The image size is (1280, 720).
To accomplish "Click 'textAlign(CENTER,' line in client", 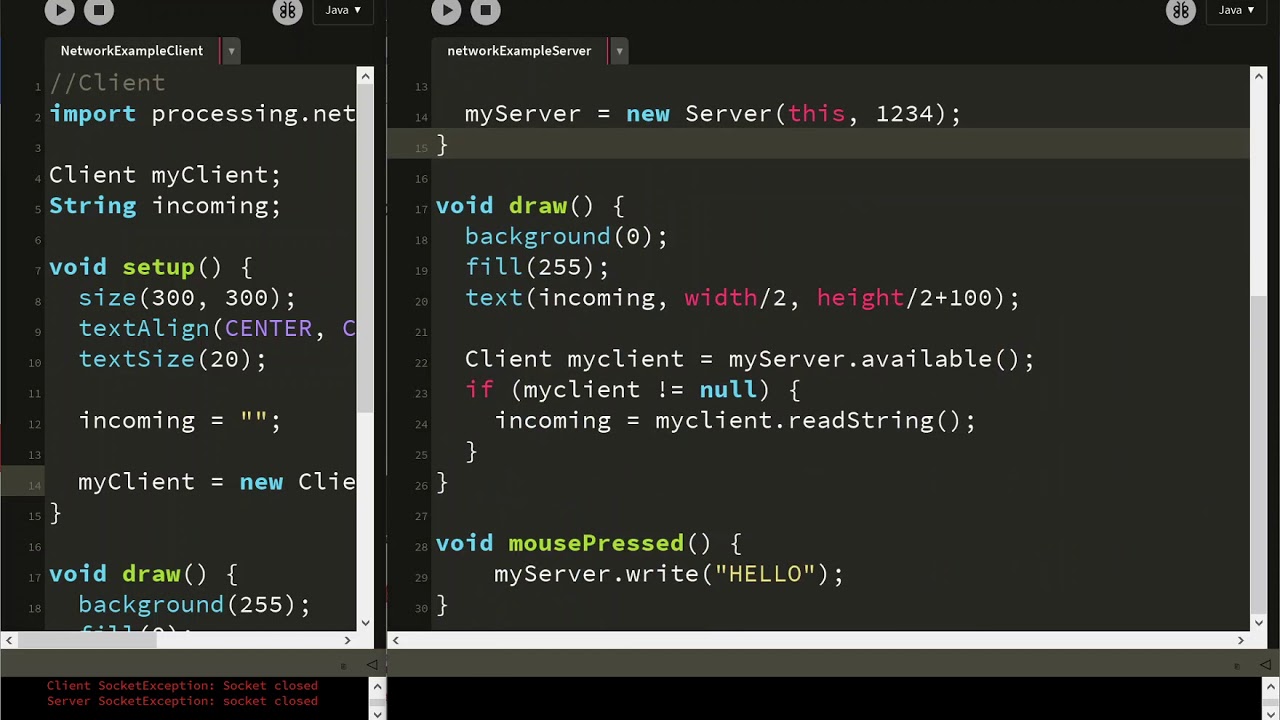I will coord(217,329).
